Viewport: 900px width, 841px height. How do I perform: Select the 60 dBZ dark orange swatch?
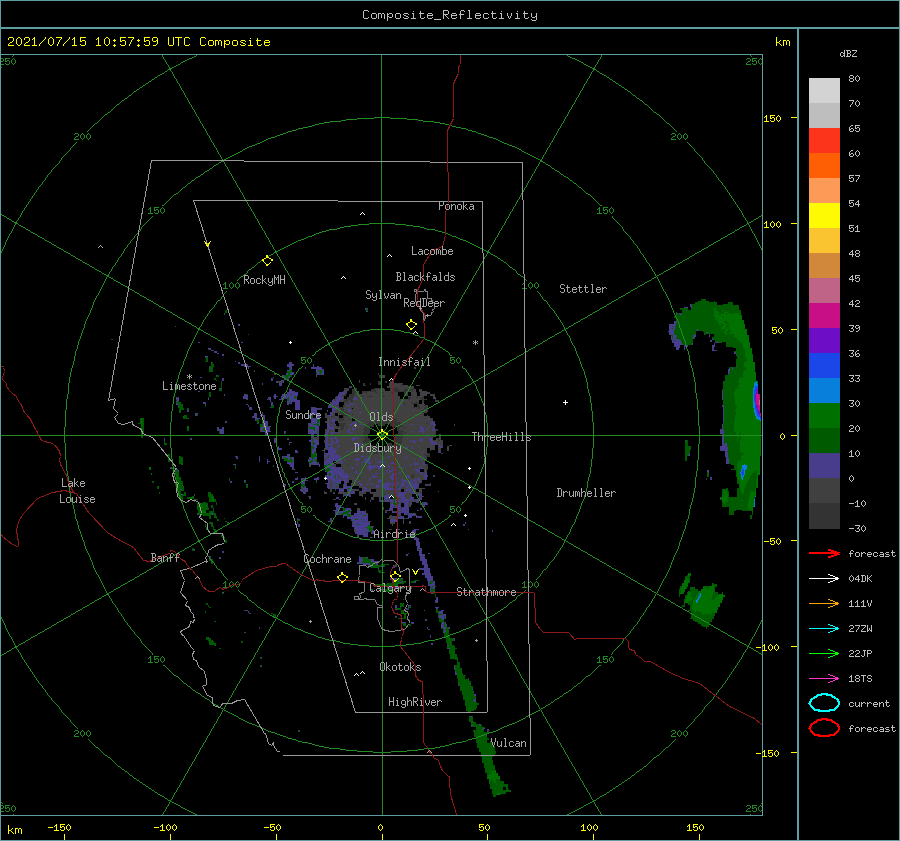tap(824, 165)
